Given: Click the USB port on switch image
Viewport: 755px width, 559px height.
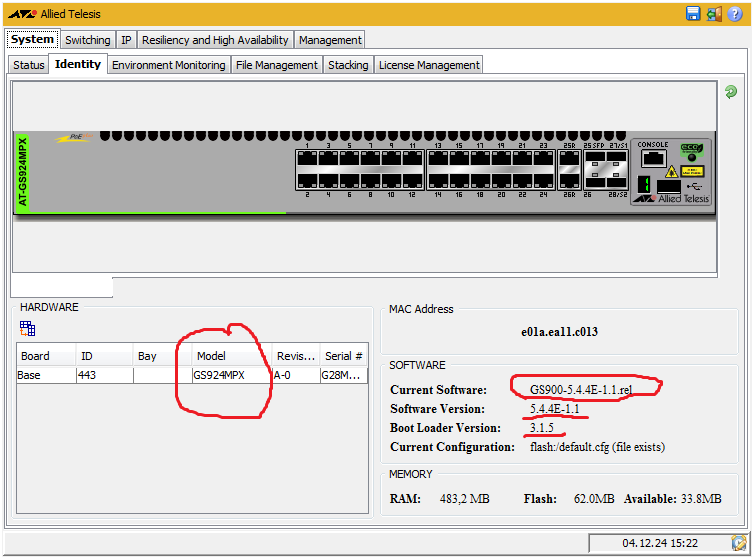Looking at the screenshot, I should [x=669, y=186].
